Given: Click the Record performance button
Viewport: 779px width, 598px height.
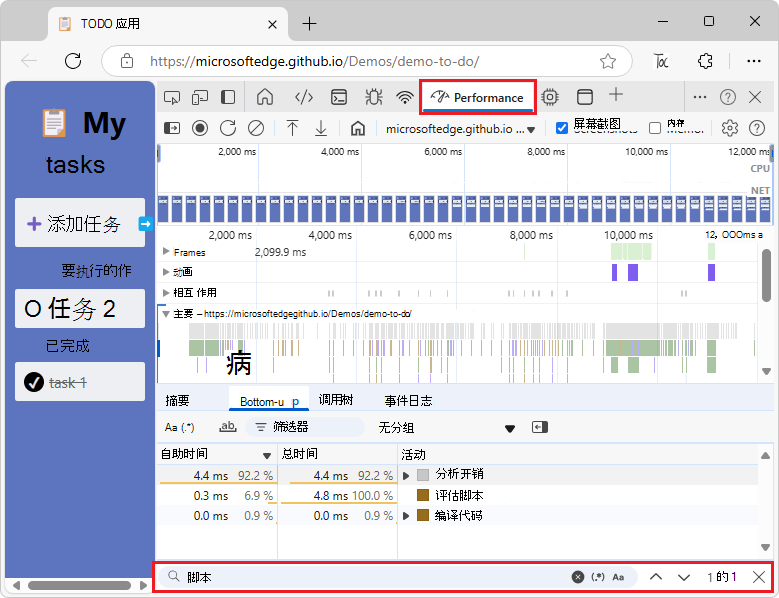Looking at the screenshot, I should click(200, 128).
